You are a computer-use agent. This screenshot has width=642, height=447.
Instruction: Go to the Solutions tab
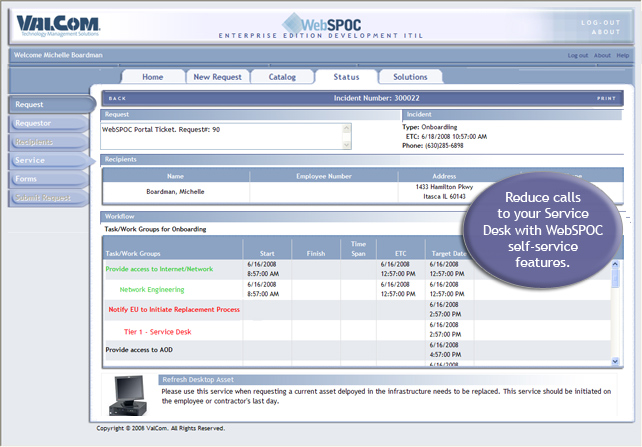410,77
